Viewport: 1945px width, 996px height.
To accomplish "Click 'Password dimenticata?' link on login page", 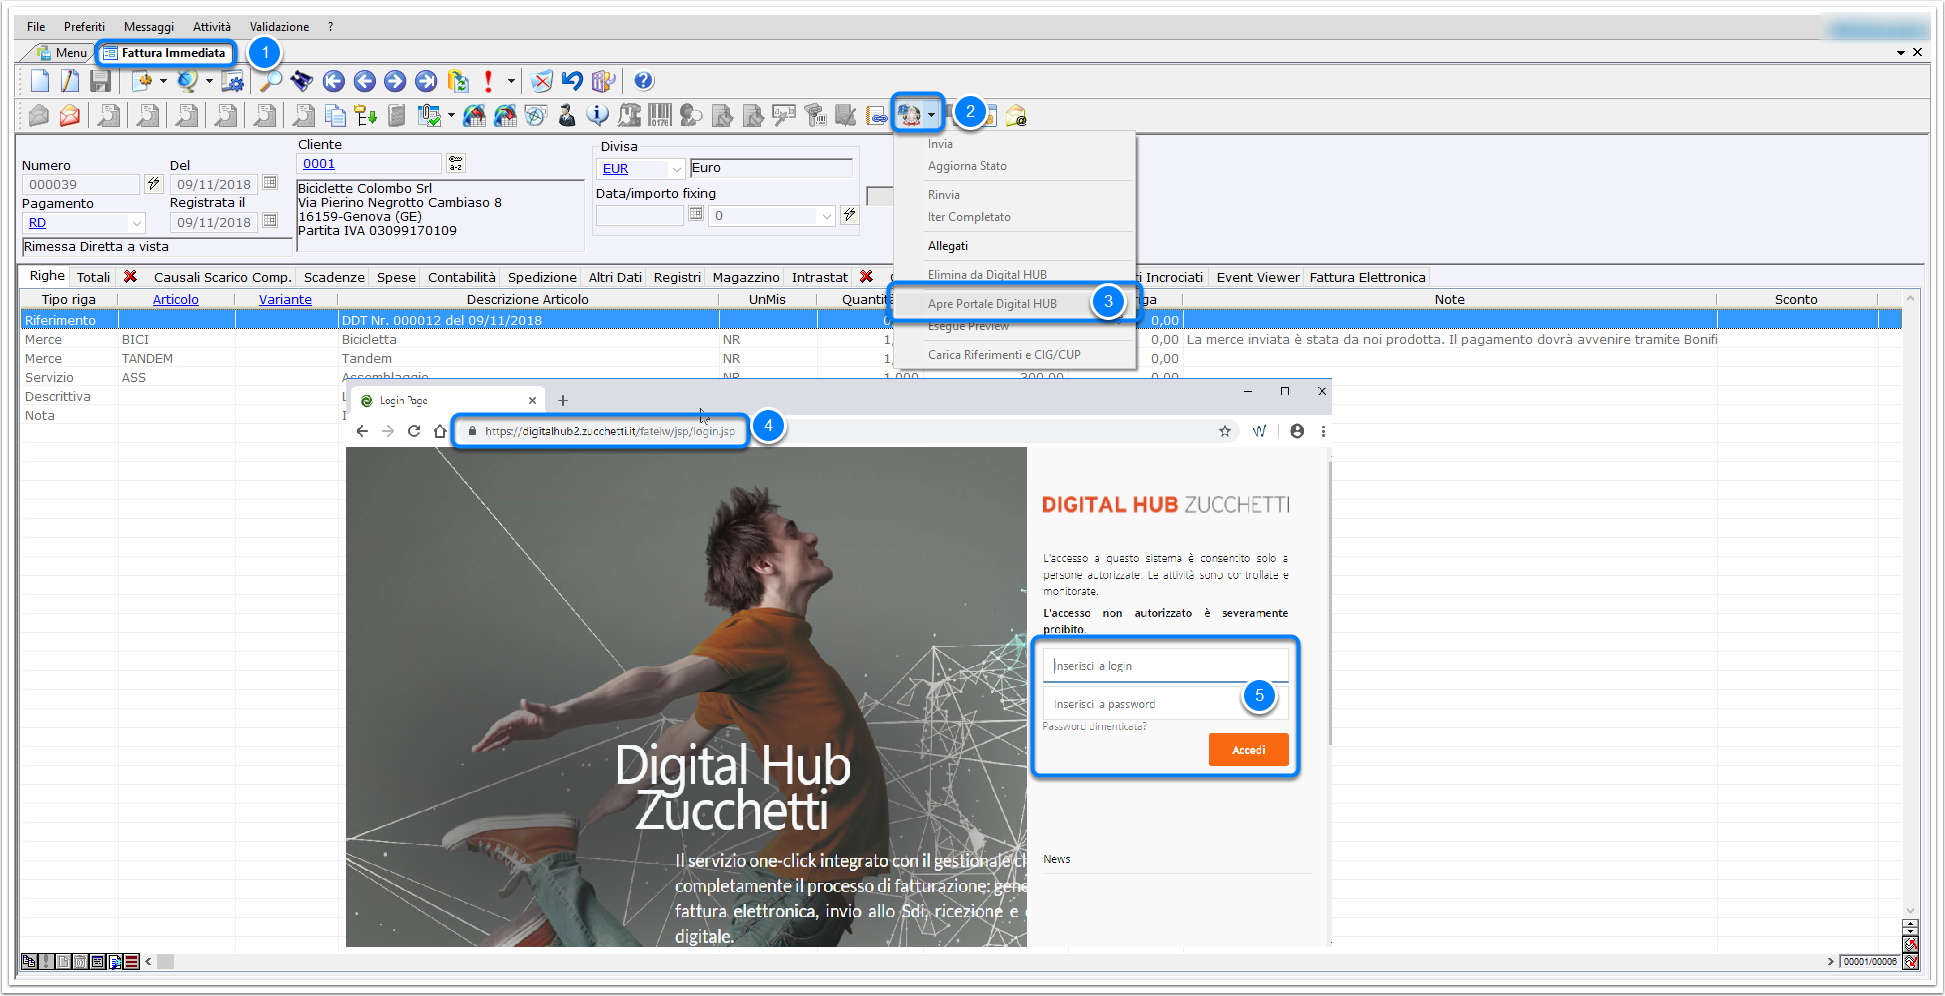I will [1094, 726].
